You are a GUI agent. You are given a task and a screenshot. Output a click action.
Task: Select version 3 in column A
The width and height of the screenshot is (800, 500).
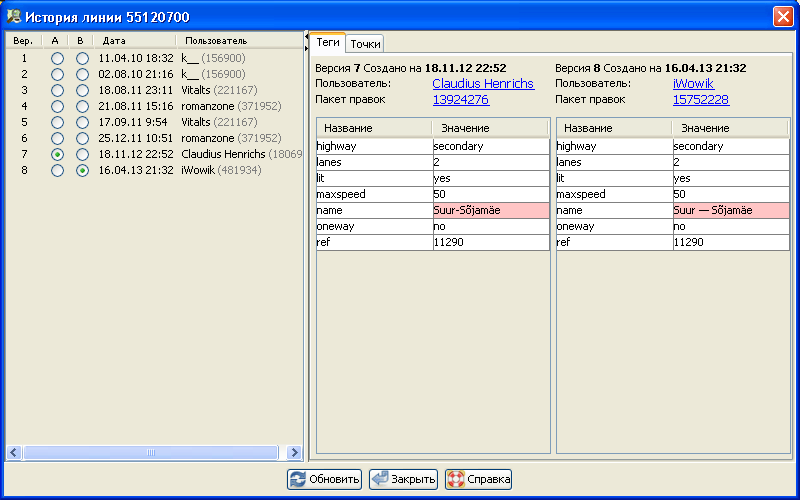(x=58, y=91)
